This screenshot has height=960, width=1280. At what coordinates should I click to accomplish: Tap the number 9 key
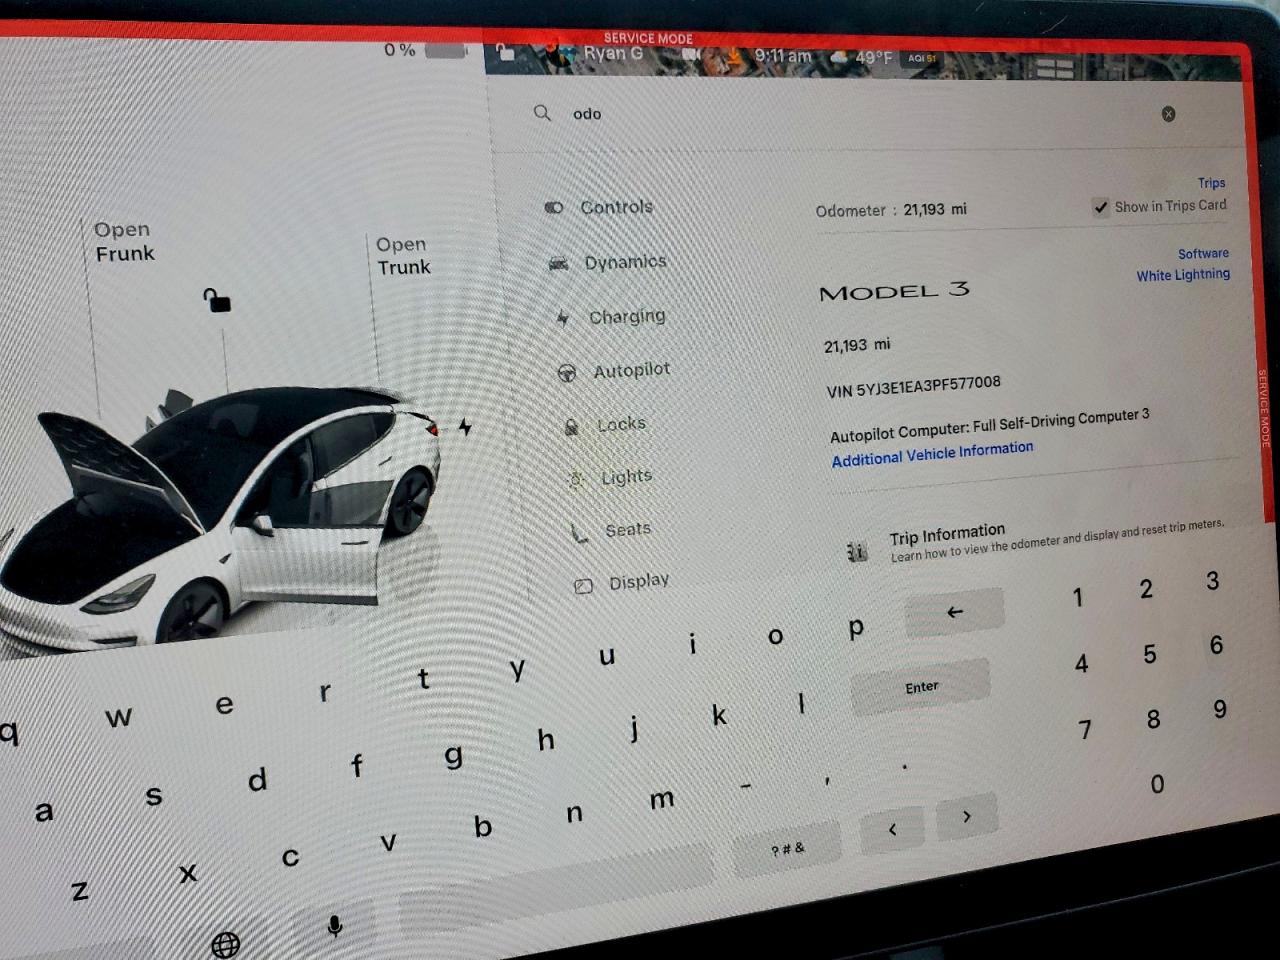(1220, 710)
